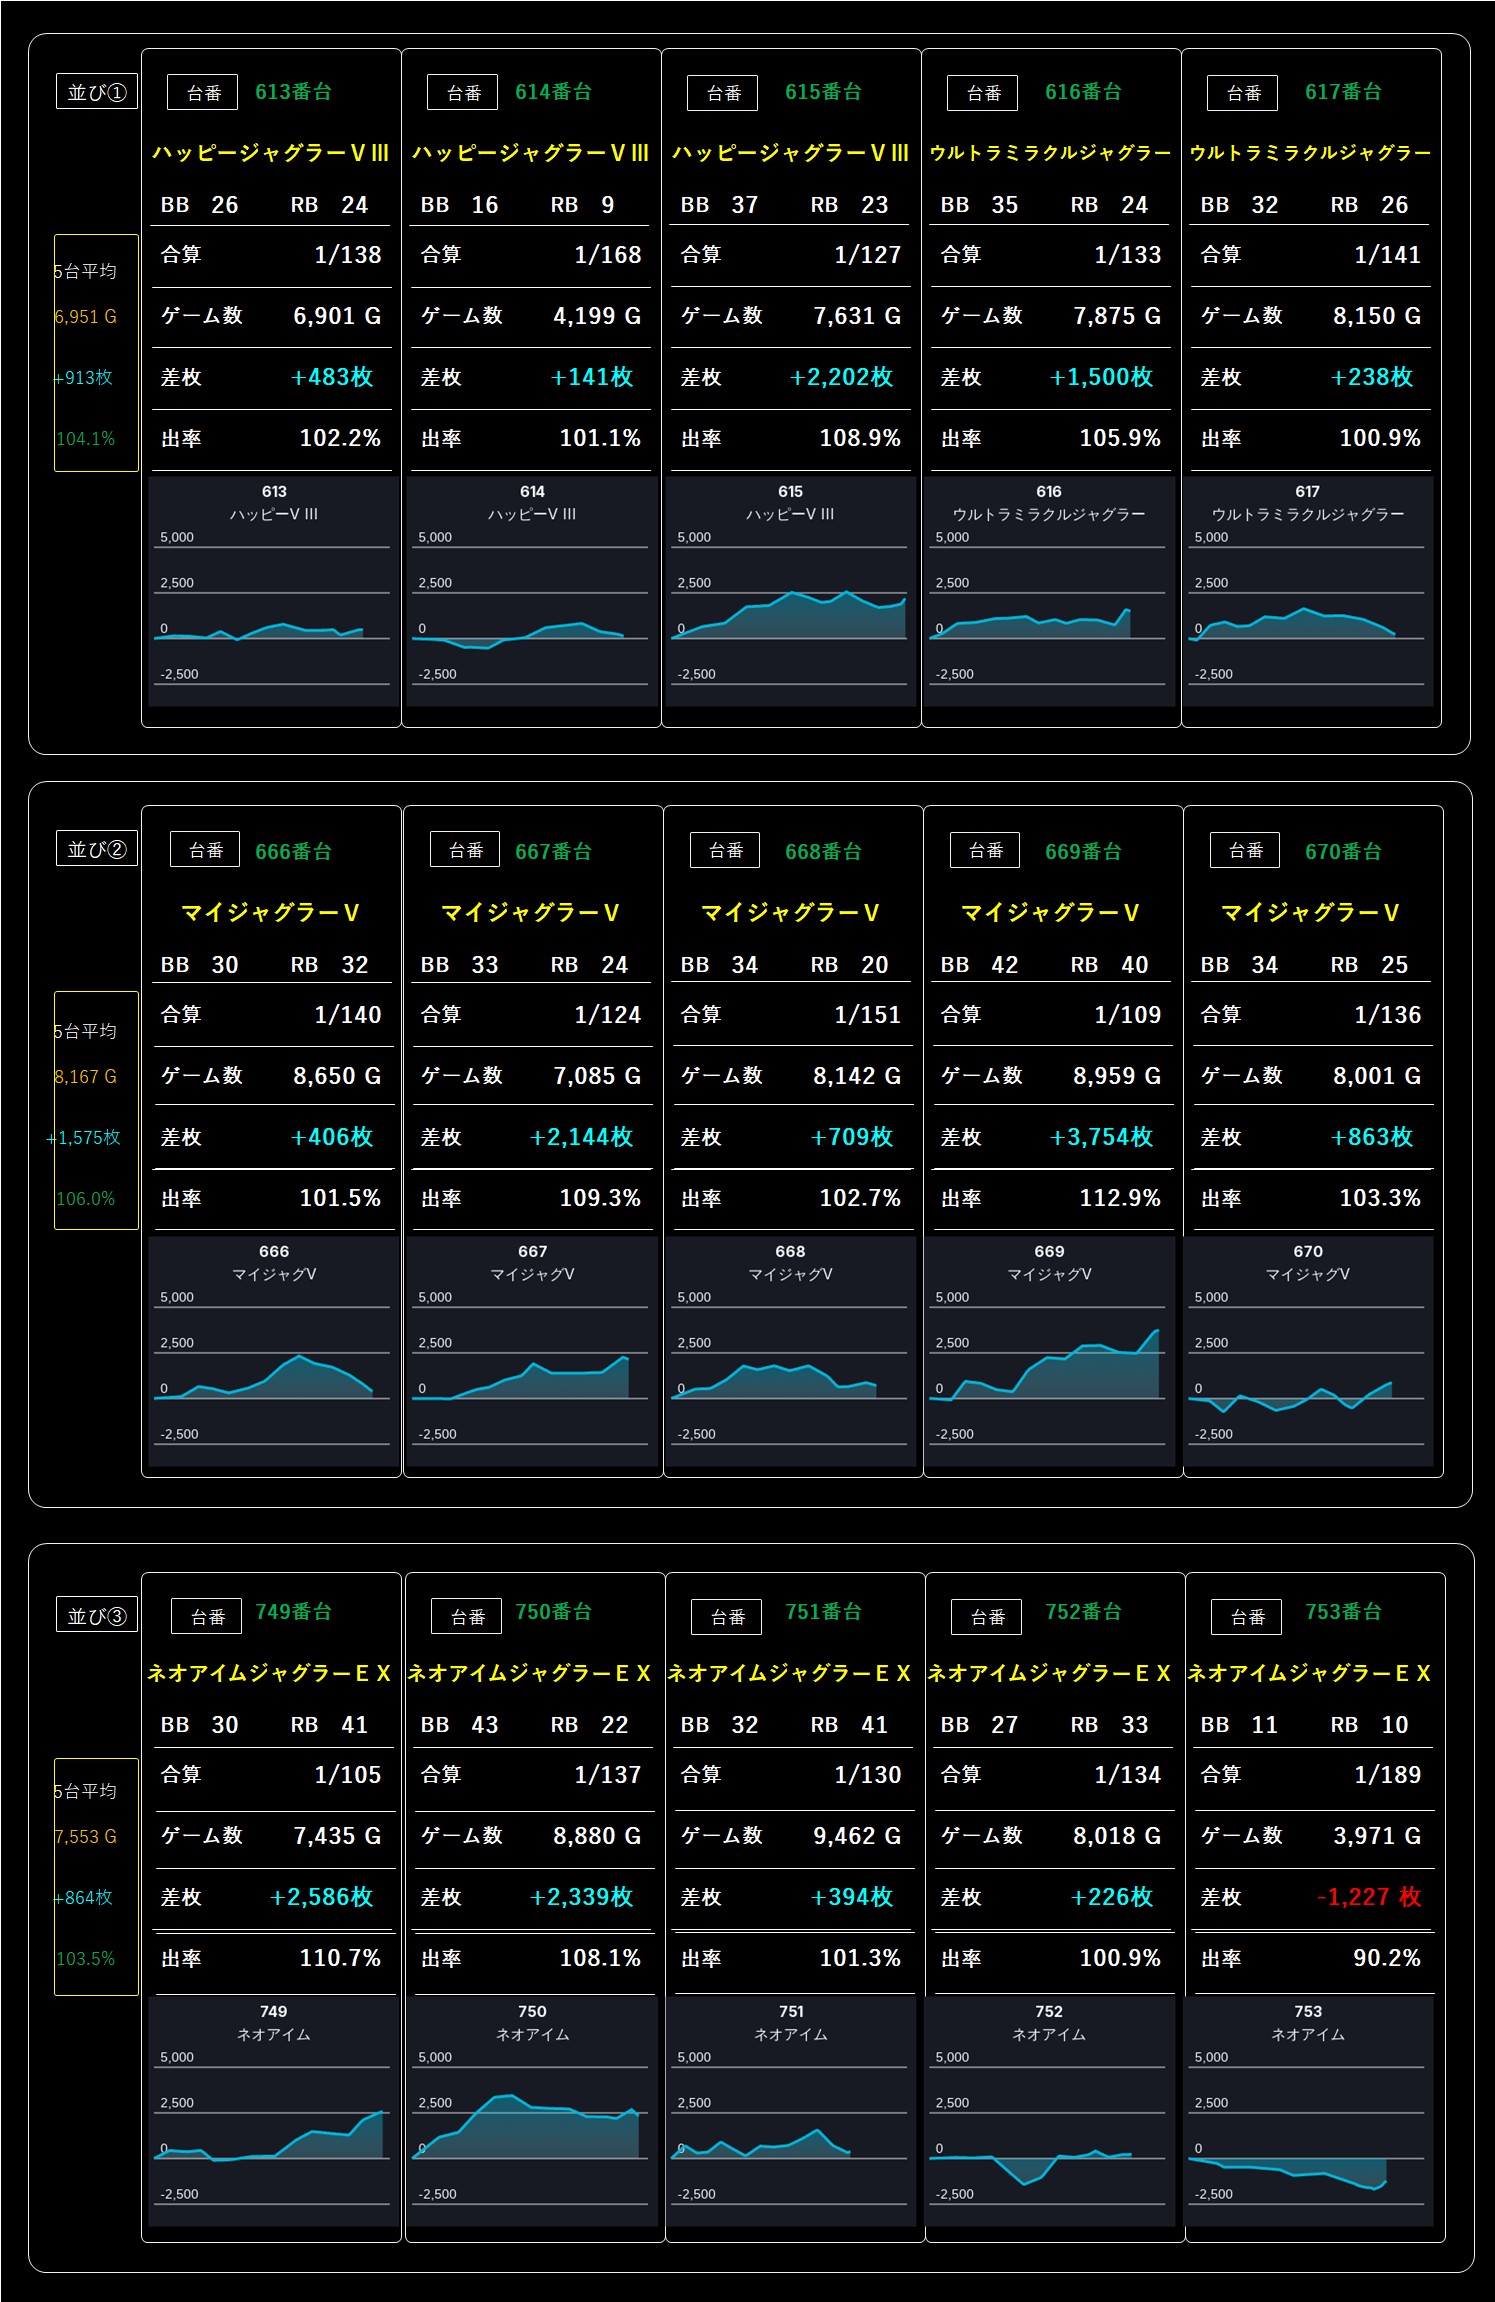Image resolution: width=1495 pixels, height=2302 pixels.
Task: Click the green 615番台 machine number
Action: pyautogui.click(x=823, y=92)
